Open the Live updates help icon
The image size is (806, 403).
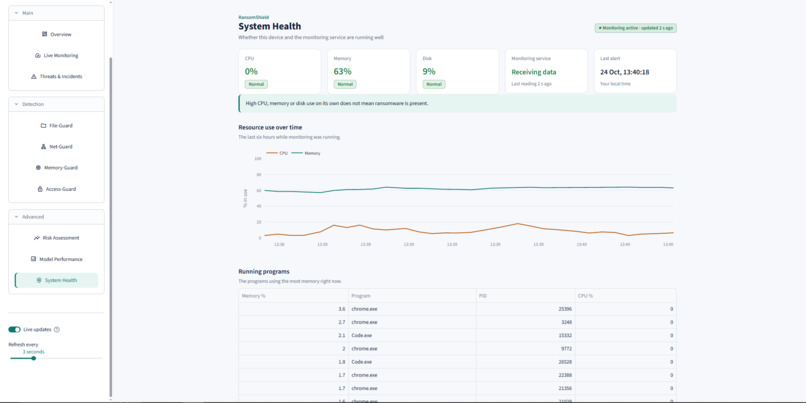pos(57,329)
